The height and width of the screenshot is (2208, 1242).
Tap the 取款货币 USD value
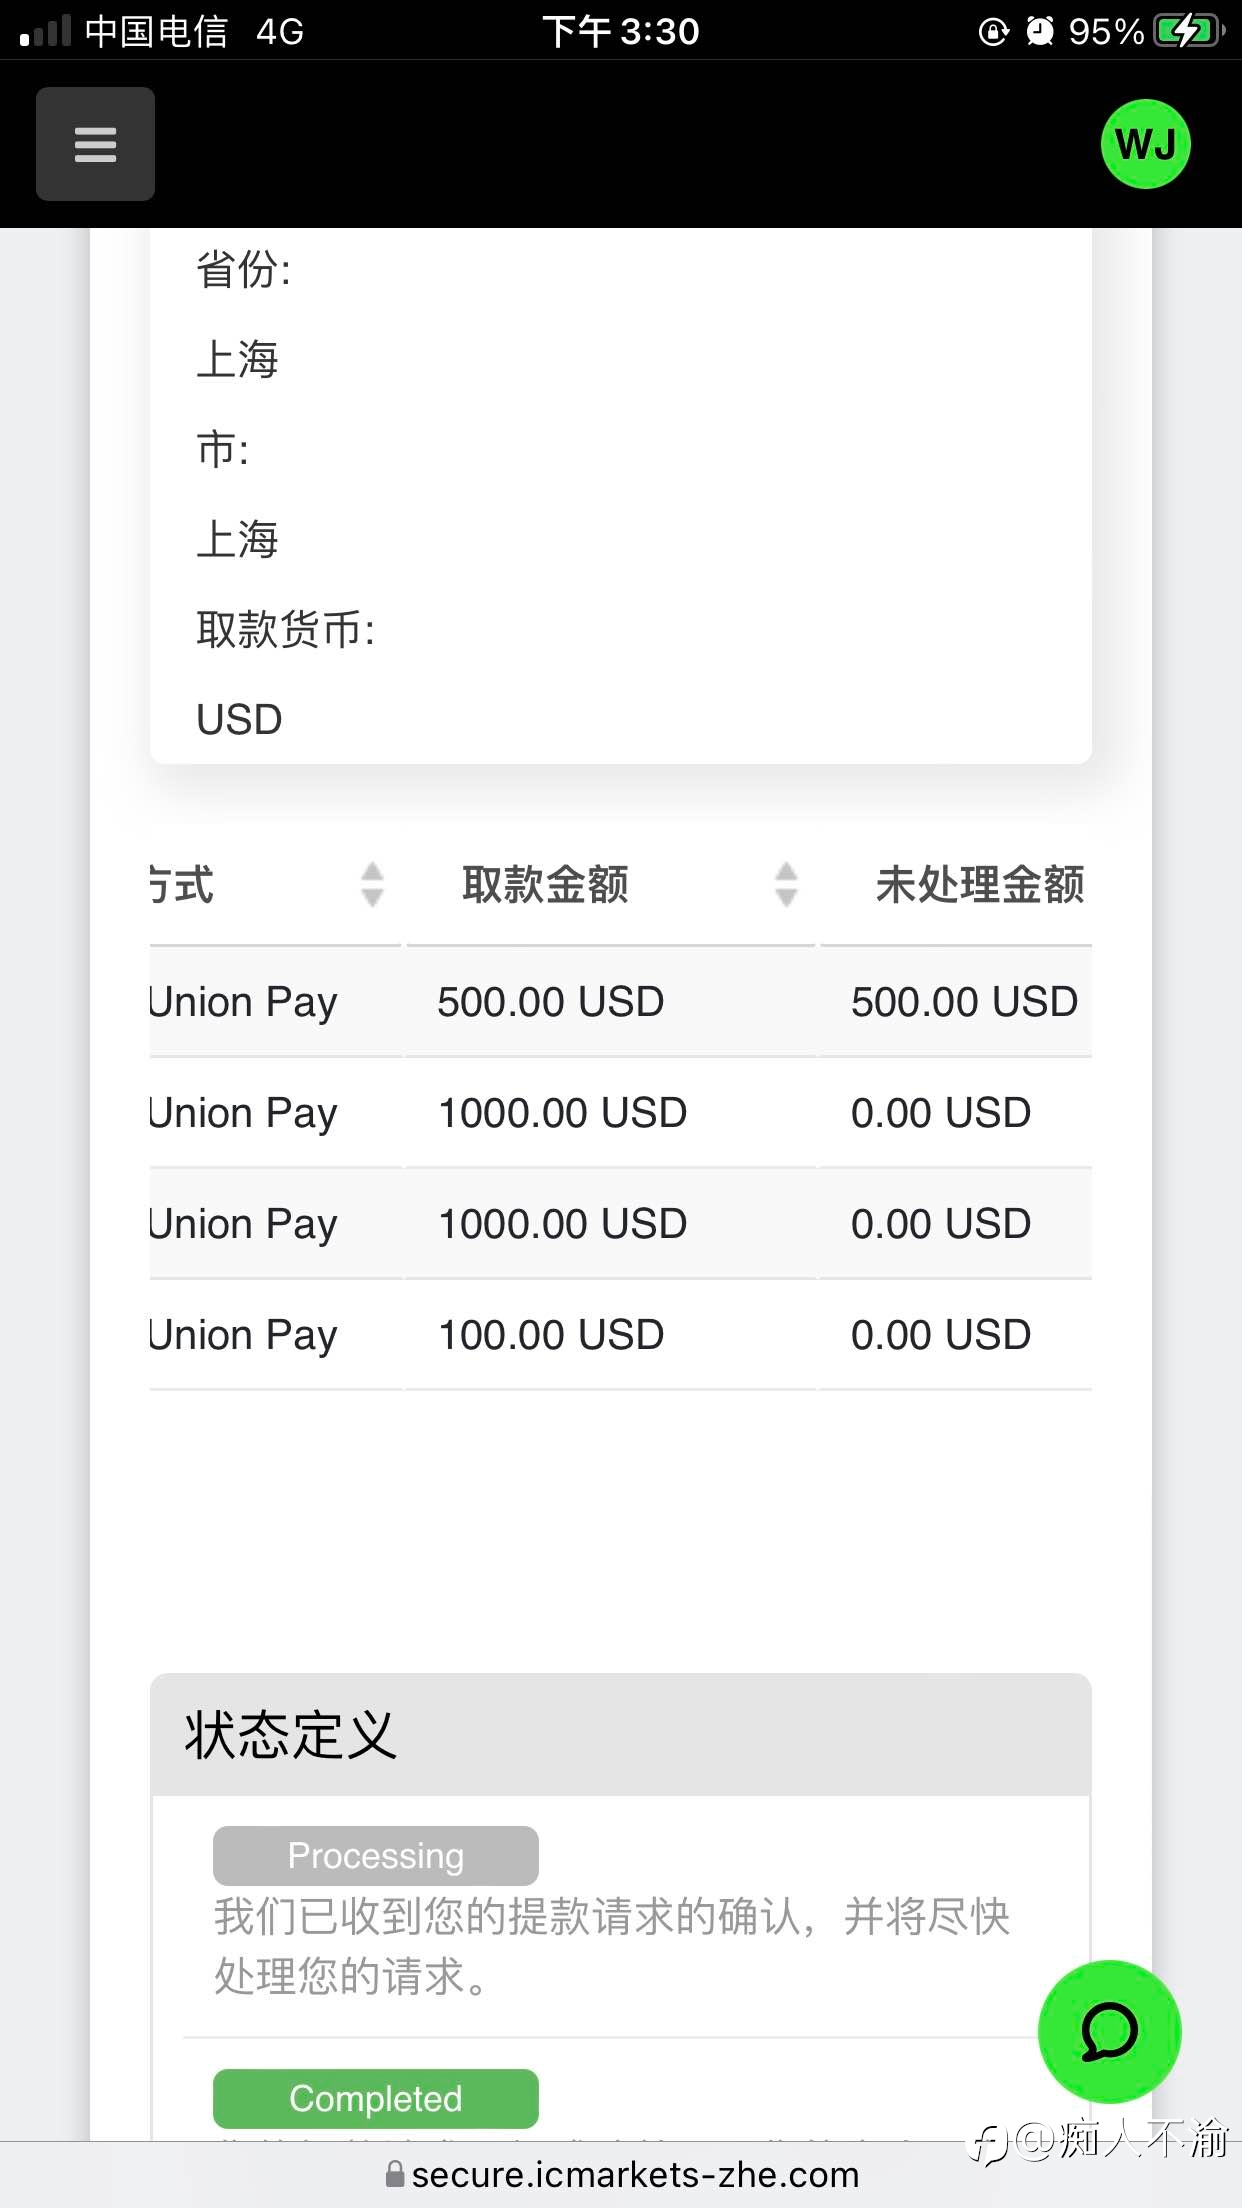pyautogui.click(x=239, y=719)
